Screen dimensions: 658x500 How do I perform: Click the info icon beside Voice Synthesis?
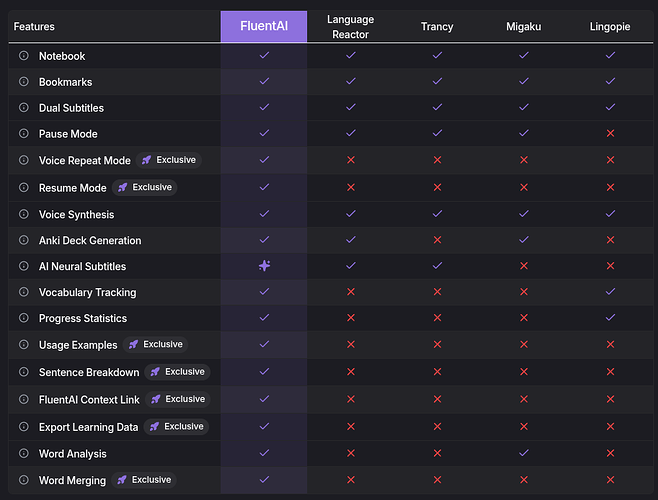point(24,214)
